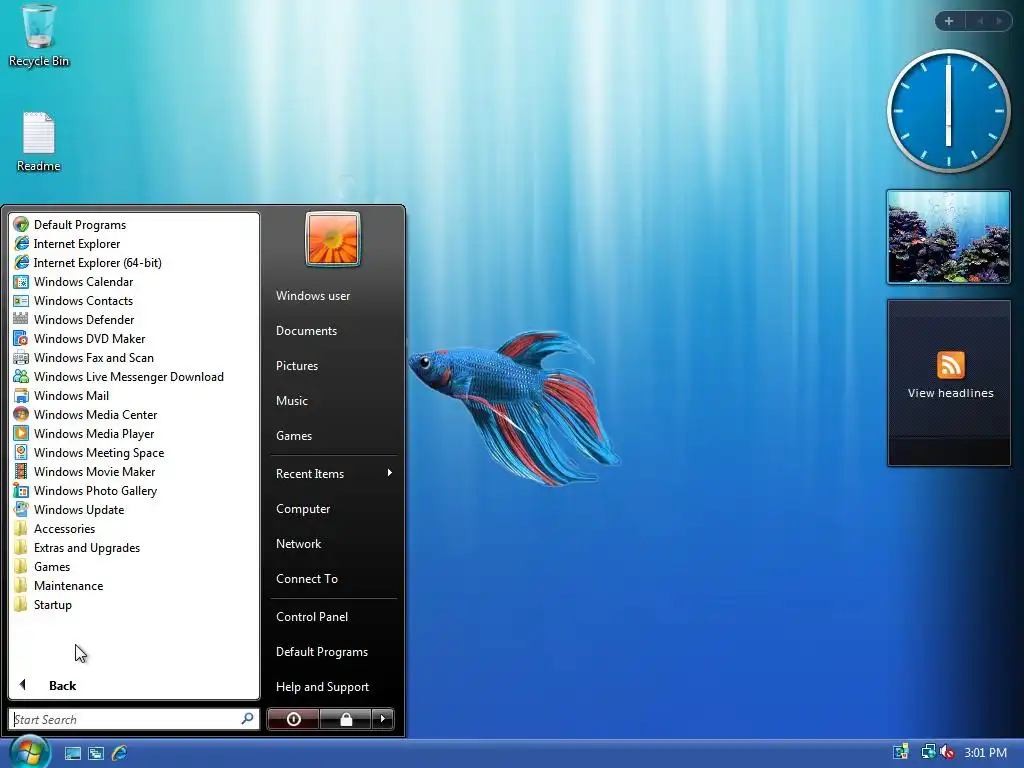This screenshot has width=1024, height=768.
Task: Click the Start orb button
Action: (x=29, y=751)
